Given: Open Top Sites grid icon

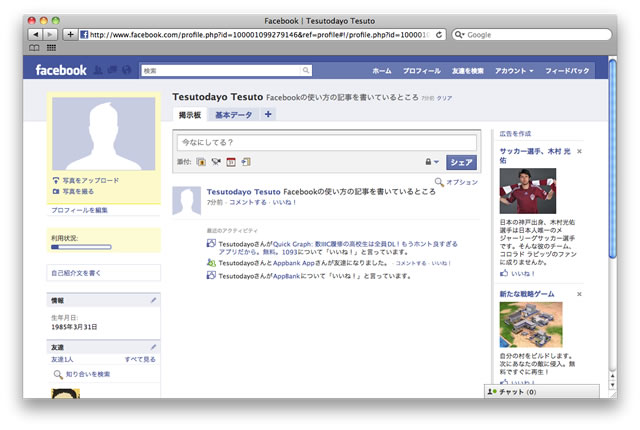Looking at the screenshot, I should click(51, 48).
